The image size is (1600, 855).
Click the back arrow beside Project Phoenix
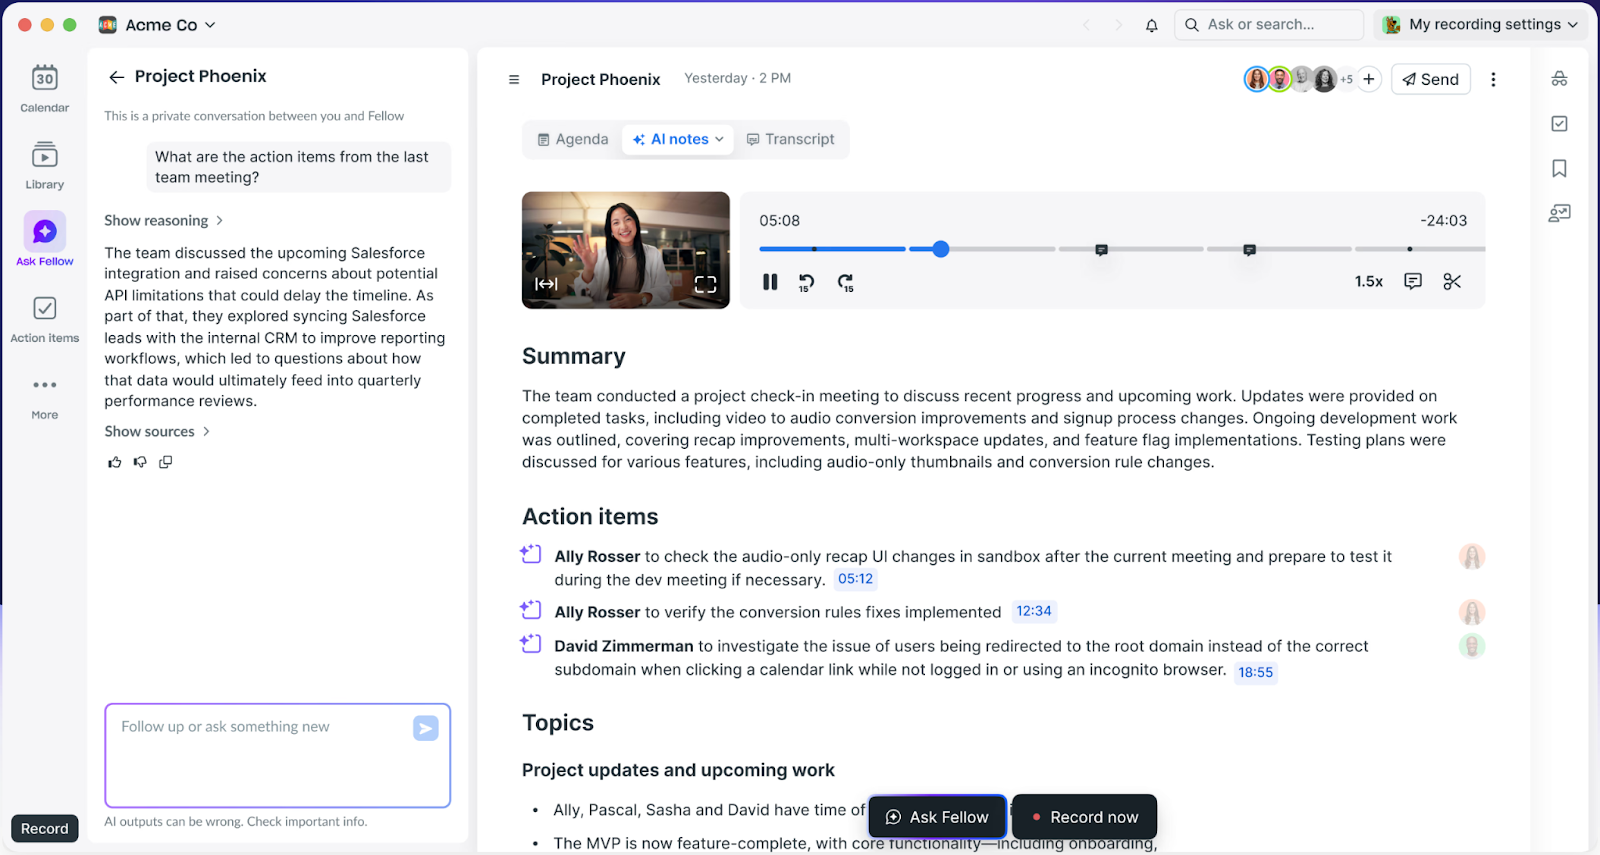click(x=117, y=77)
